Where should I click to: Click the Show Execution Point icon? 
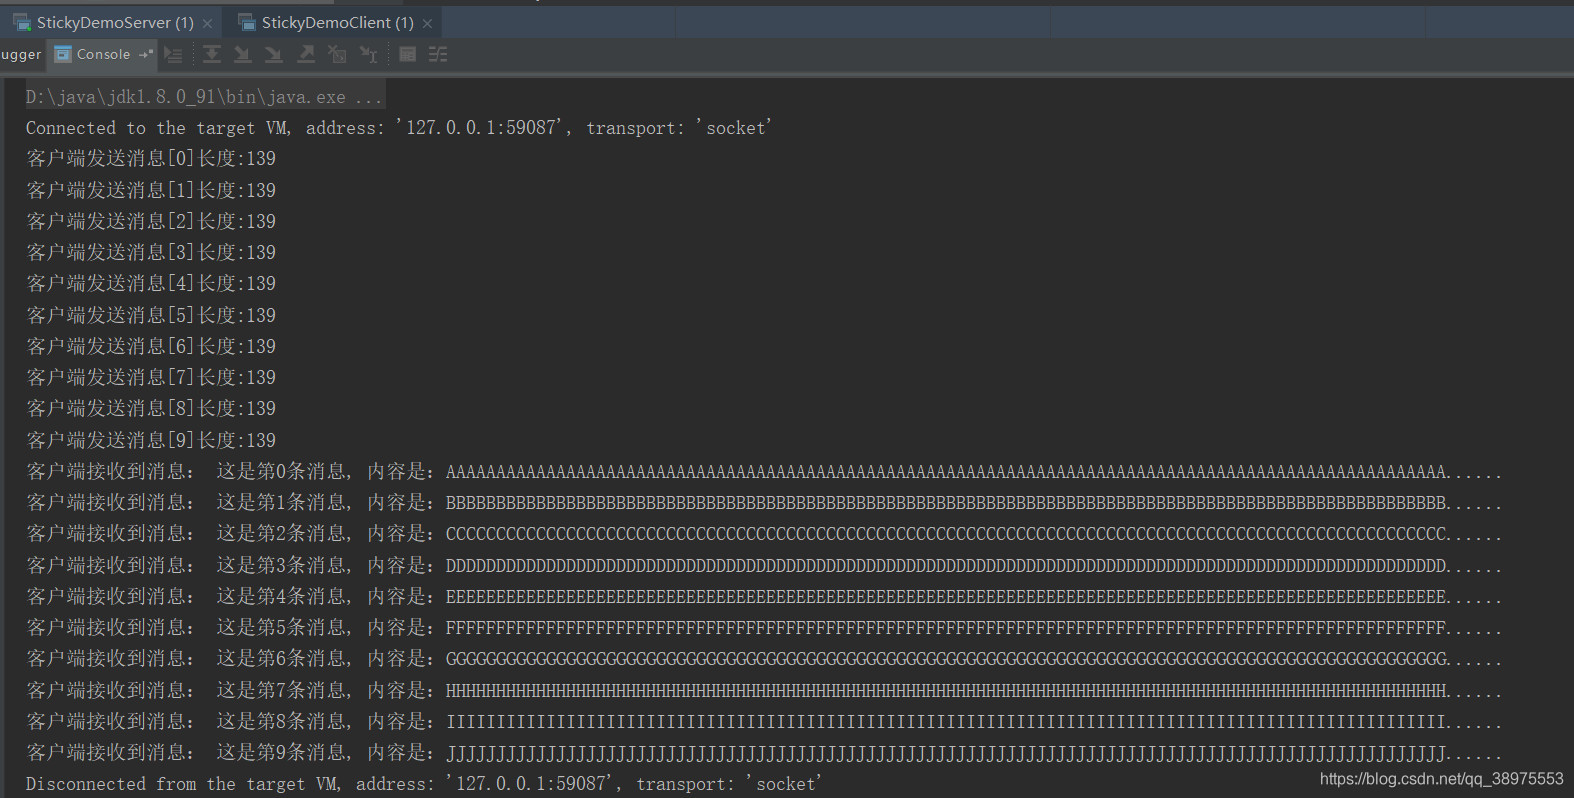[x=173, y=54]
